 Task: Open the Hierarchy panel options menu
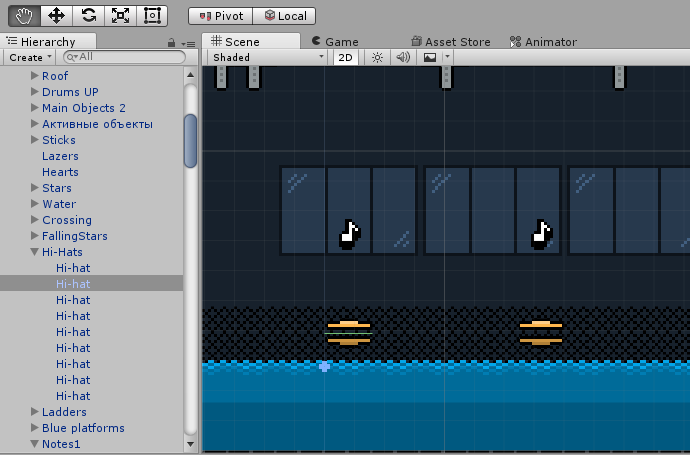pyautogui.click(x=188, y=44)
